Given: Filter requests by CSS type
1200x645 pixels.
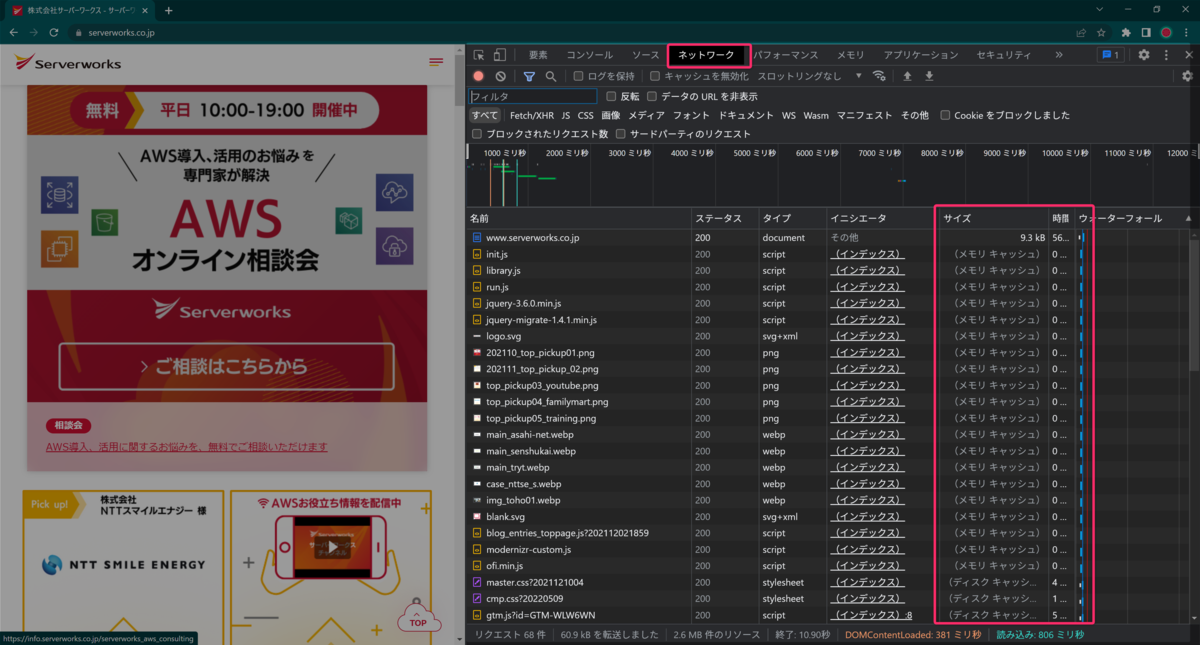Looking at the screenshot, I should click(585, 116).
